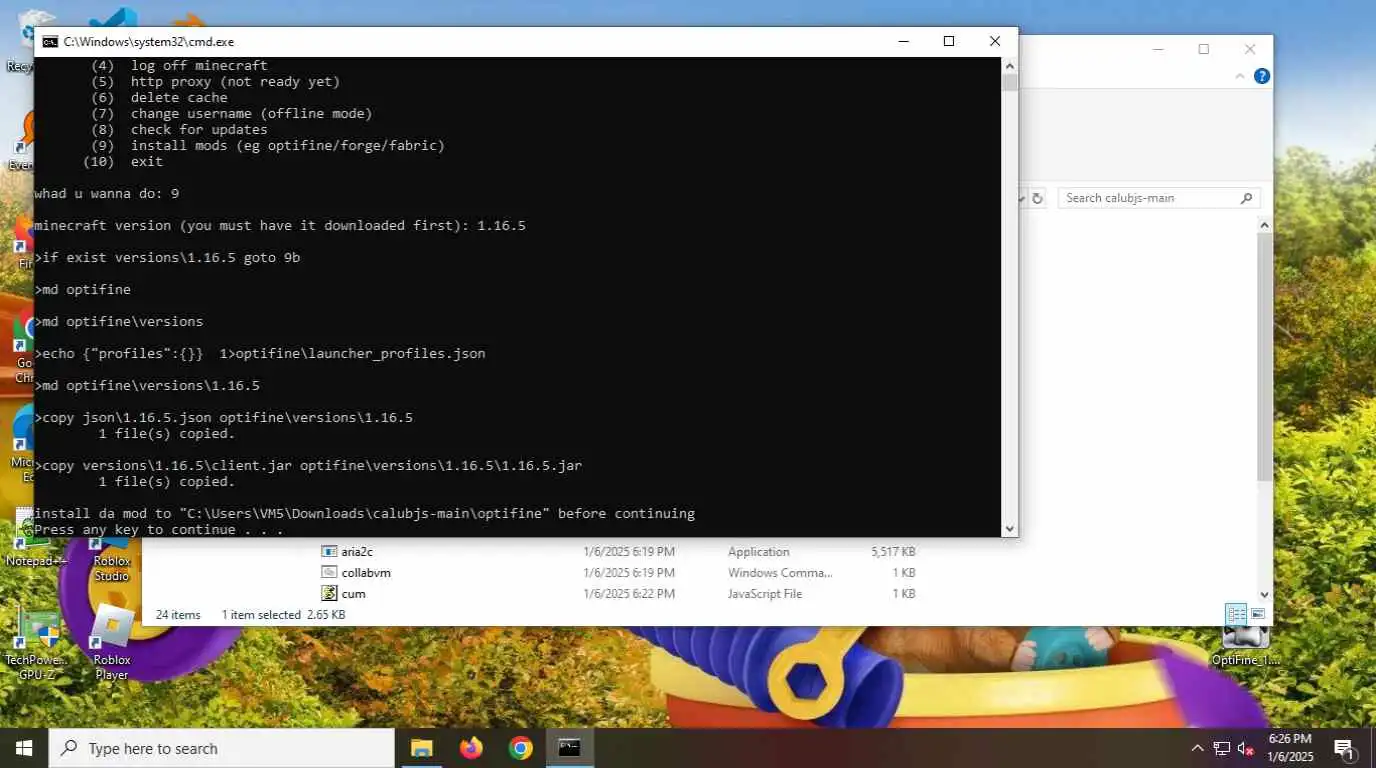This screenshot has height=768, width=1376.
Task: Click the search magnifier in Explorer
Action: 1246,198
